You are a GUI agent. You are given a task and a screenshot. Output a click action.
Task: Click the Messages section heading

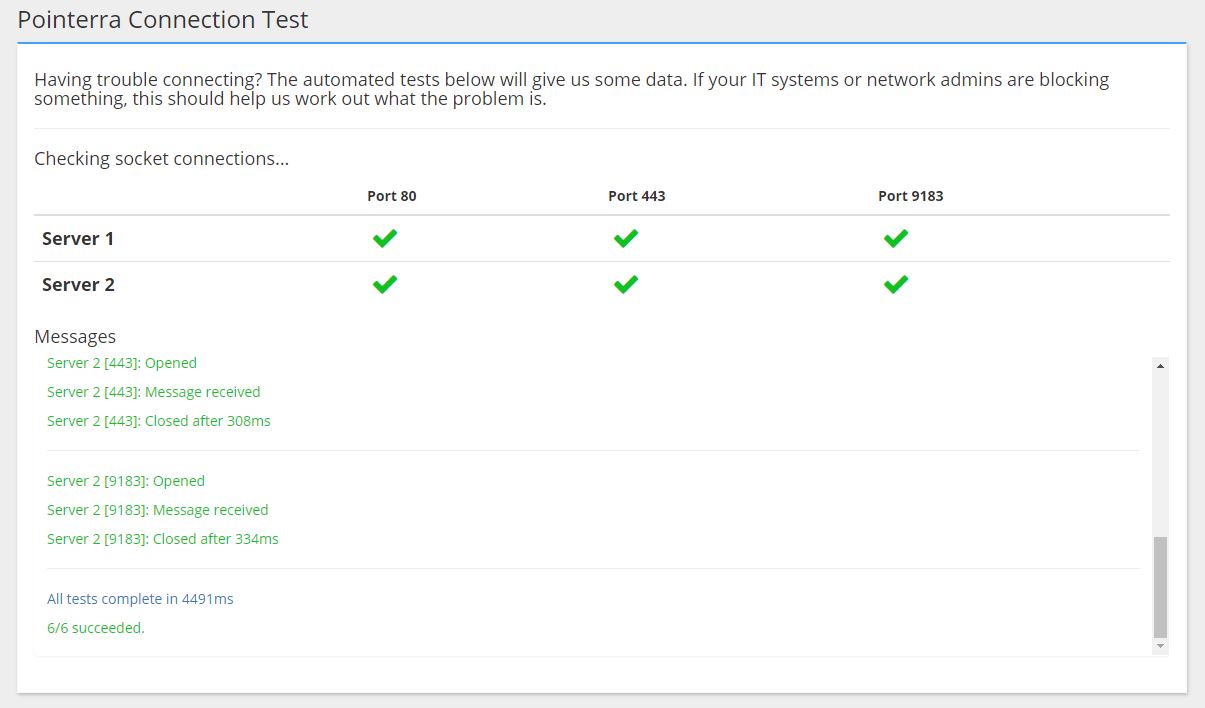pos(75,337)
